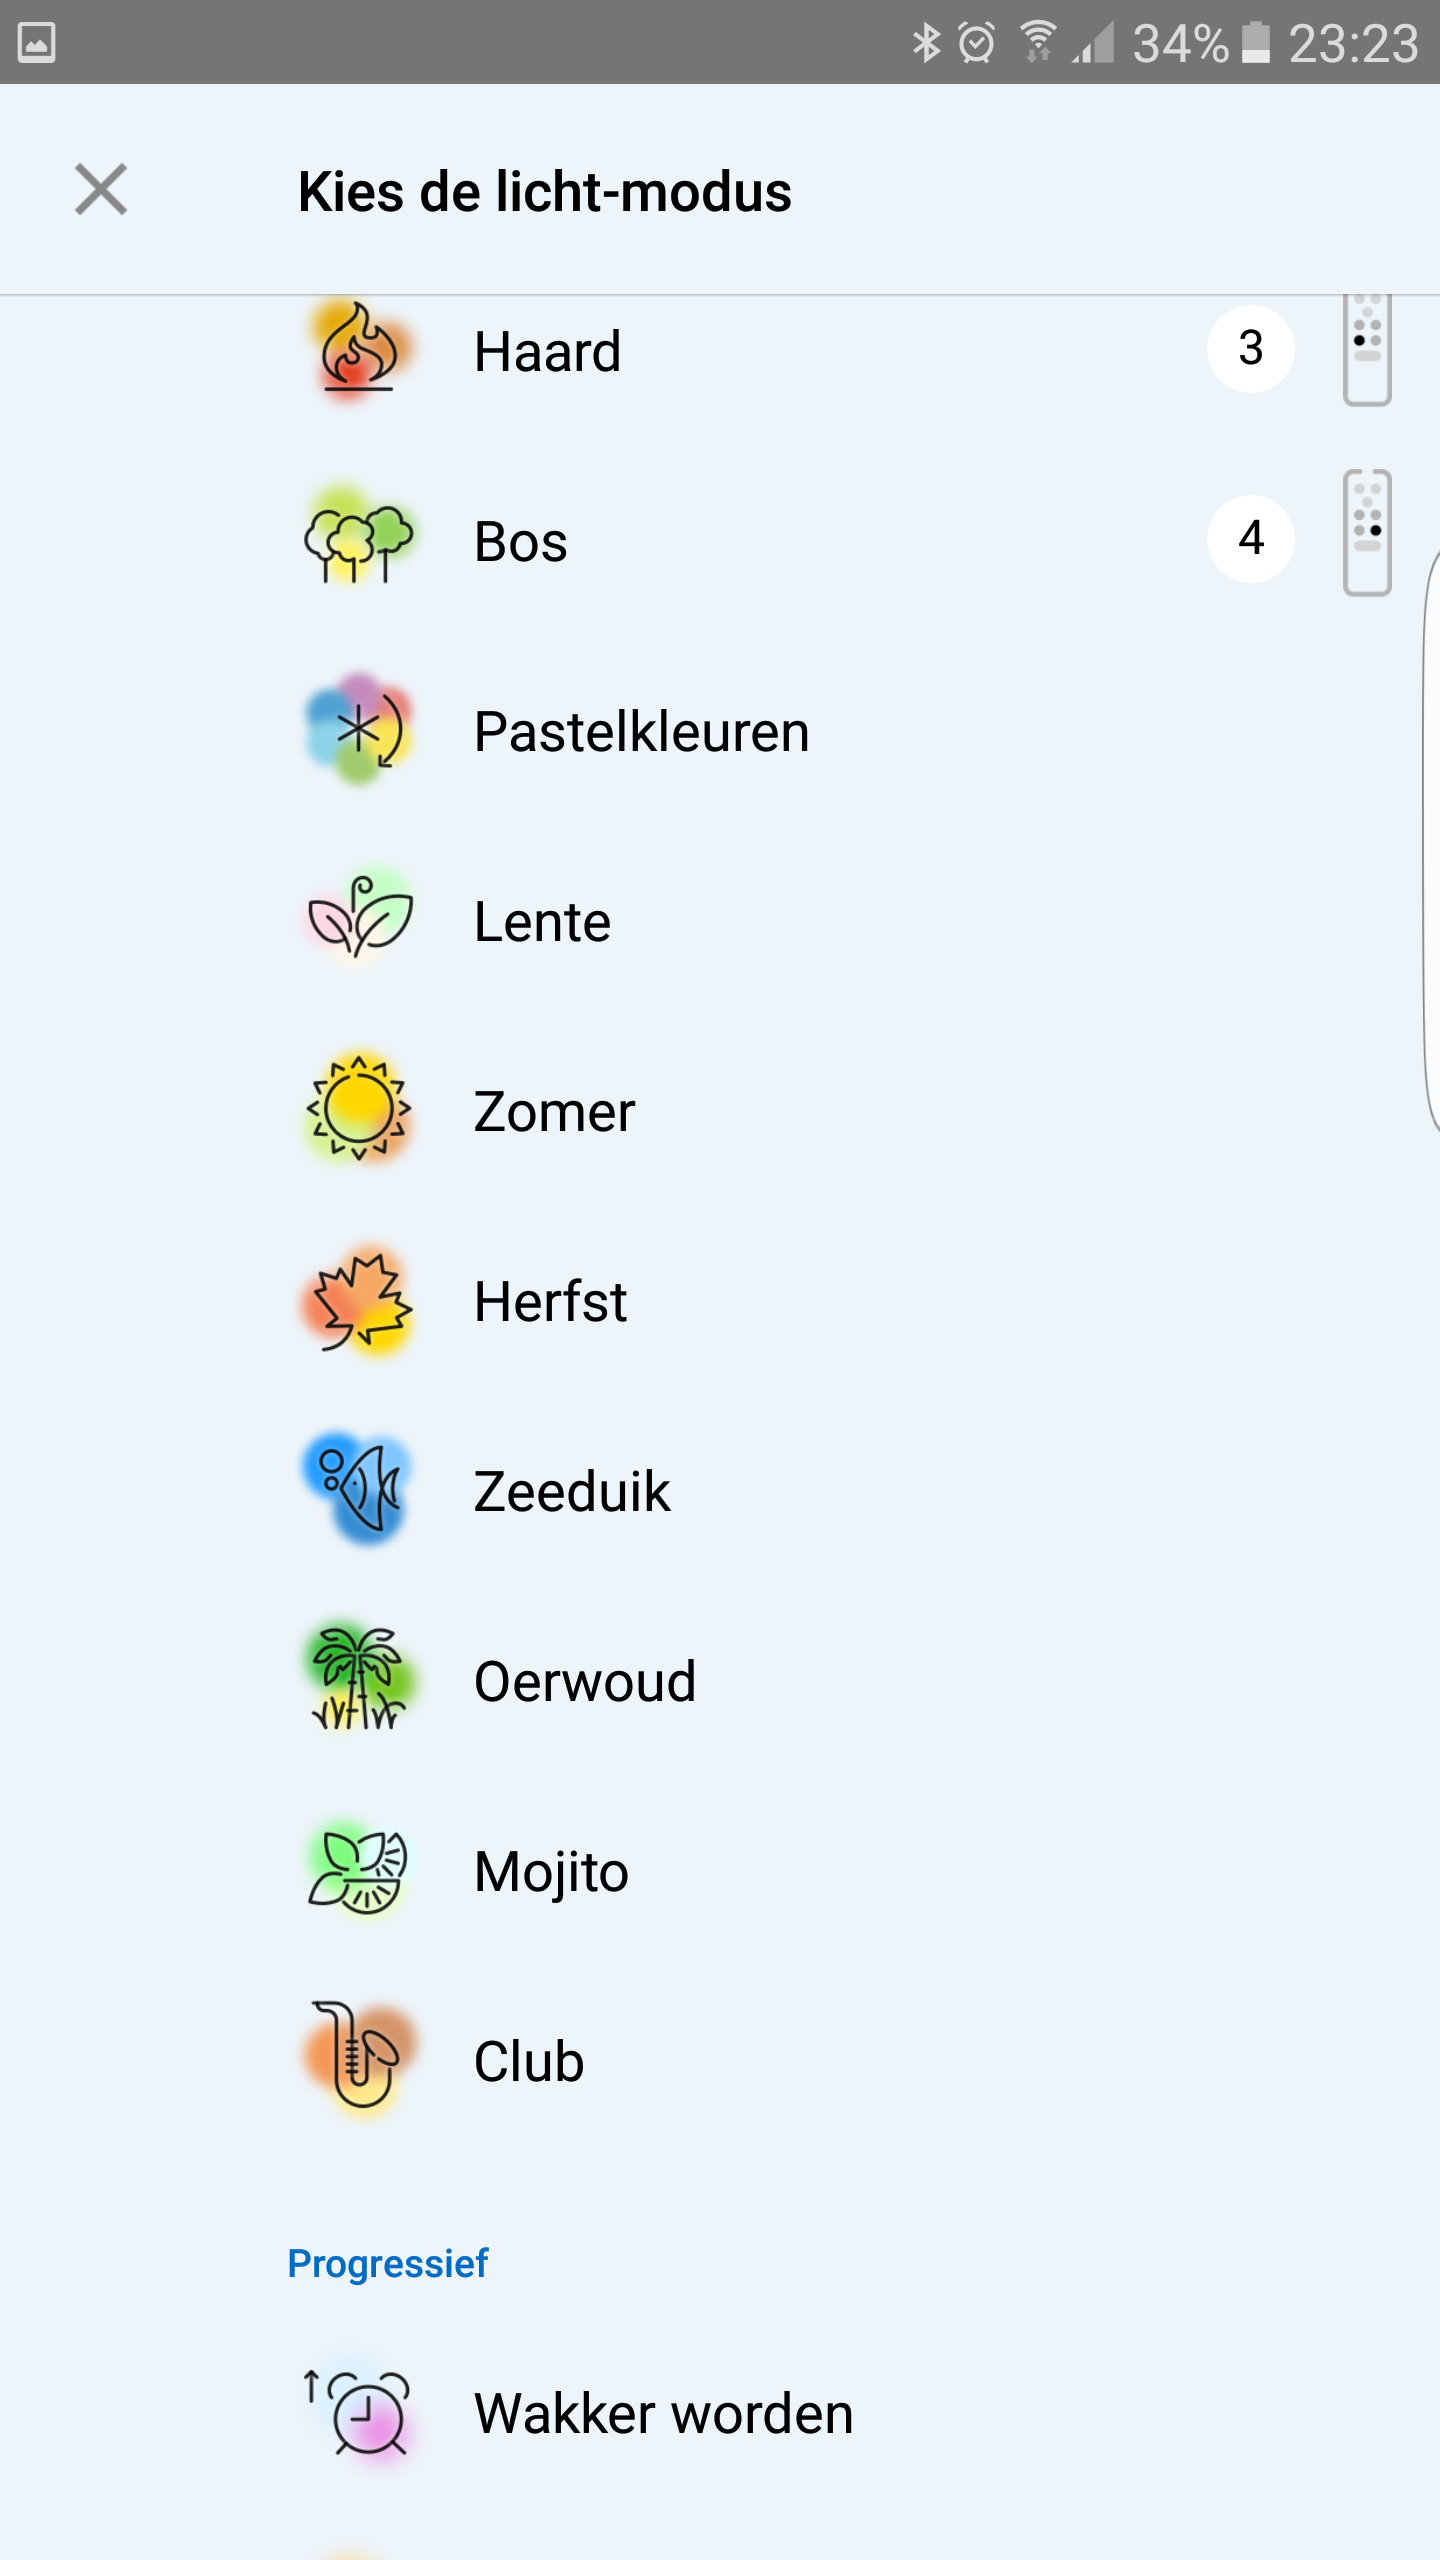Select the Haard light mode

(x=547, y=352)
